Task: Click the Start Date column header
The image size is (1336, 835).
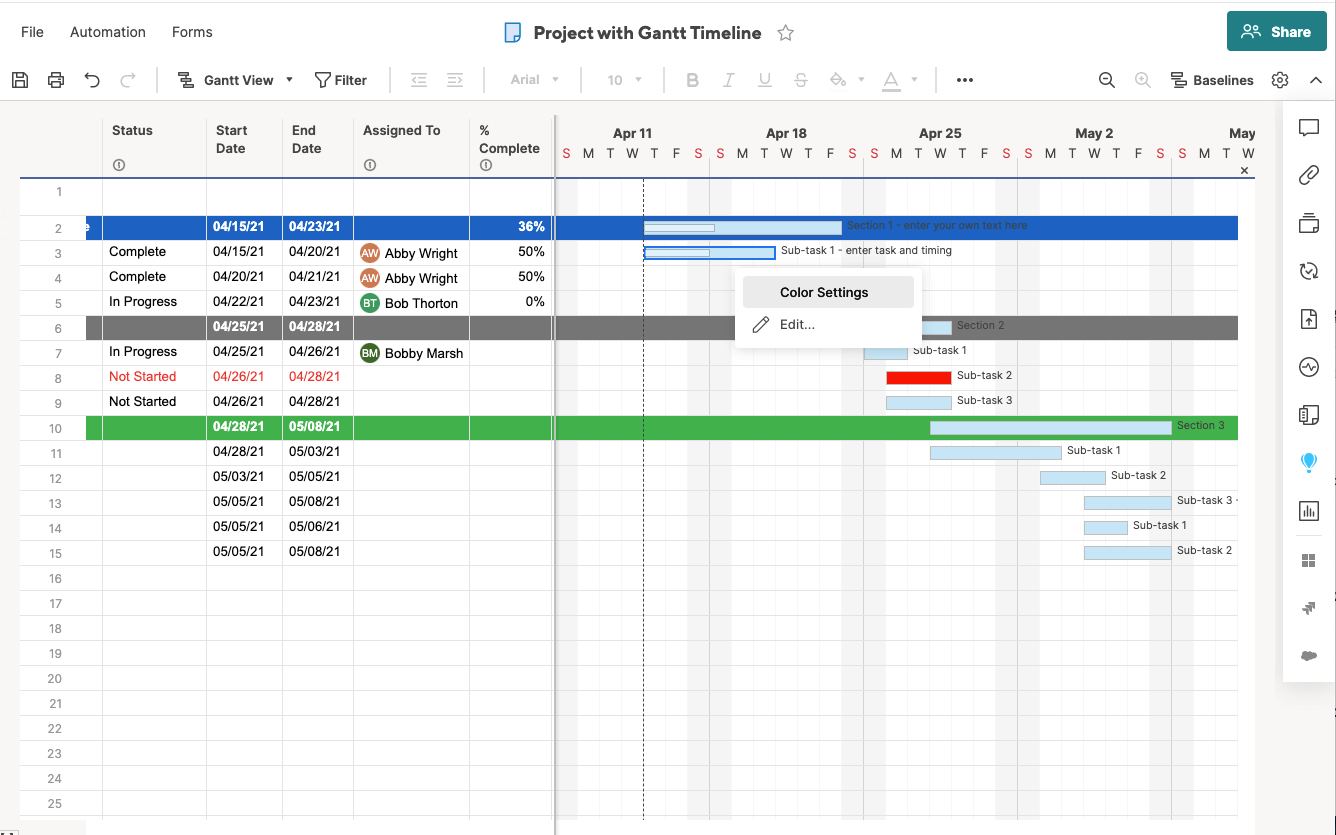Action: pos(244,148)
